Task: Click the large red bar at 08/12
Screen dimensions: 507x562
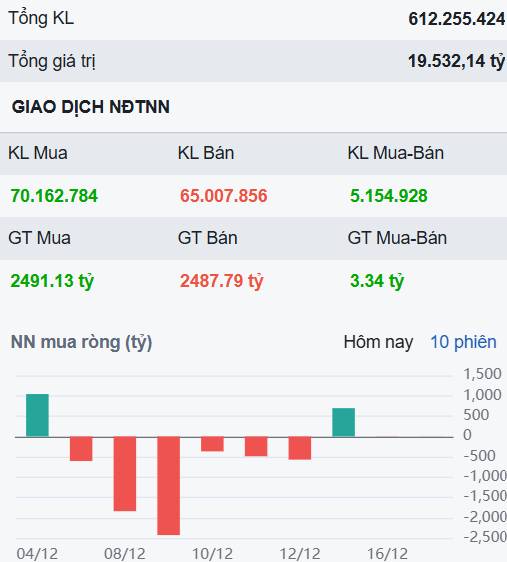Action: (125, 473)
